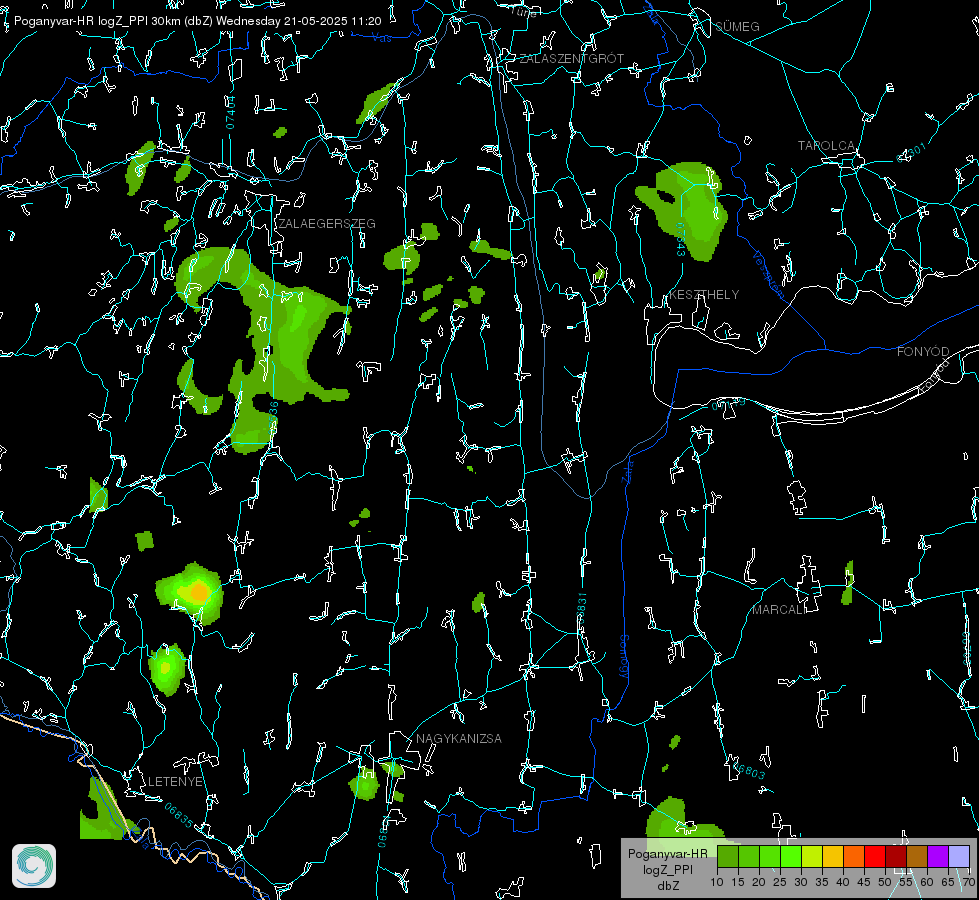Click the legend's logZ_PPI label
Screen dimensions: 979x900
pos(667,870)
